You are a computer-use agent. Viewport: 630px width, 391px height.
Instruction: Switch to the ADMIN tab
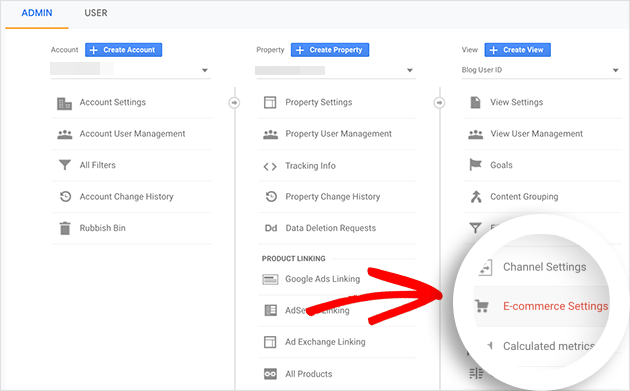pyautogui.click(x=37, y=13)
